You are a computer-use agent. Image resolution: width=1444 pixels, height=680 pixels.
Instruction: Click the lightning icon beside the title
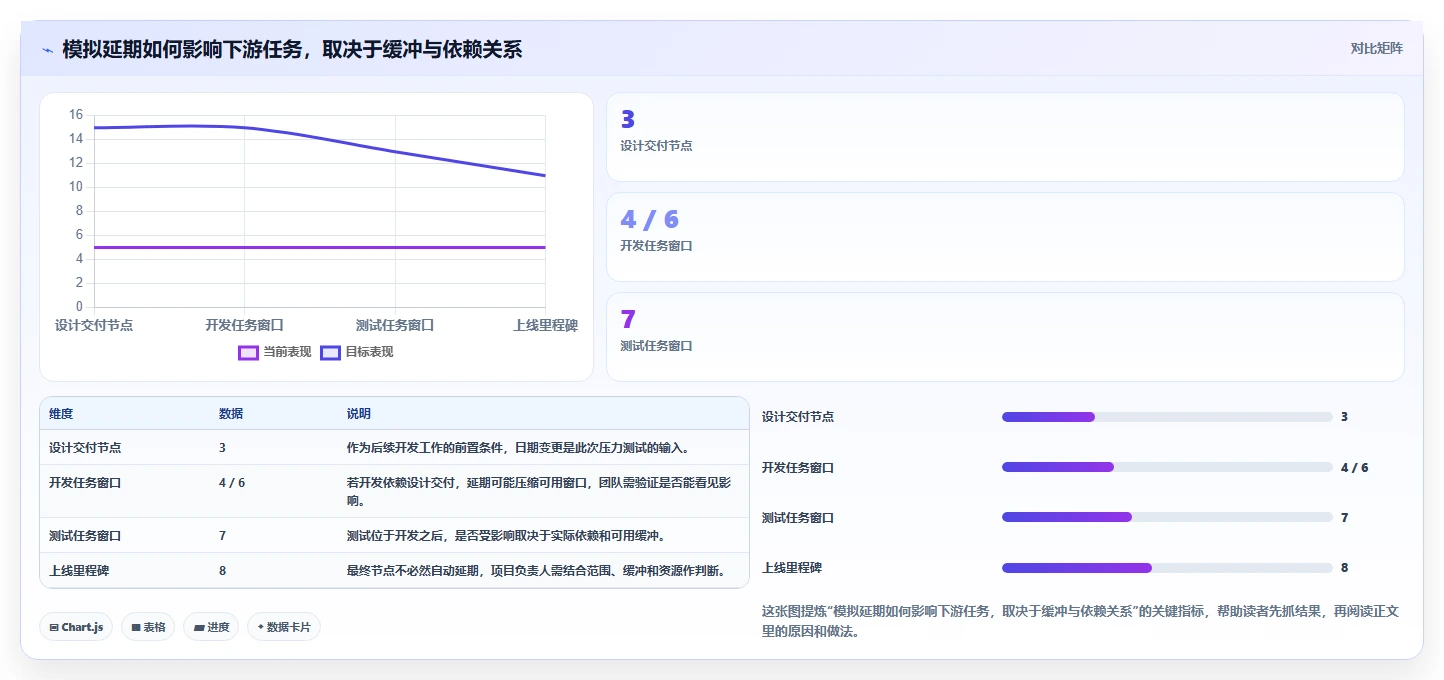(47, 49)
